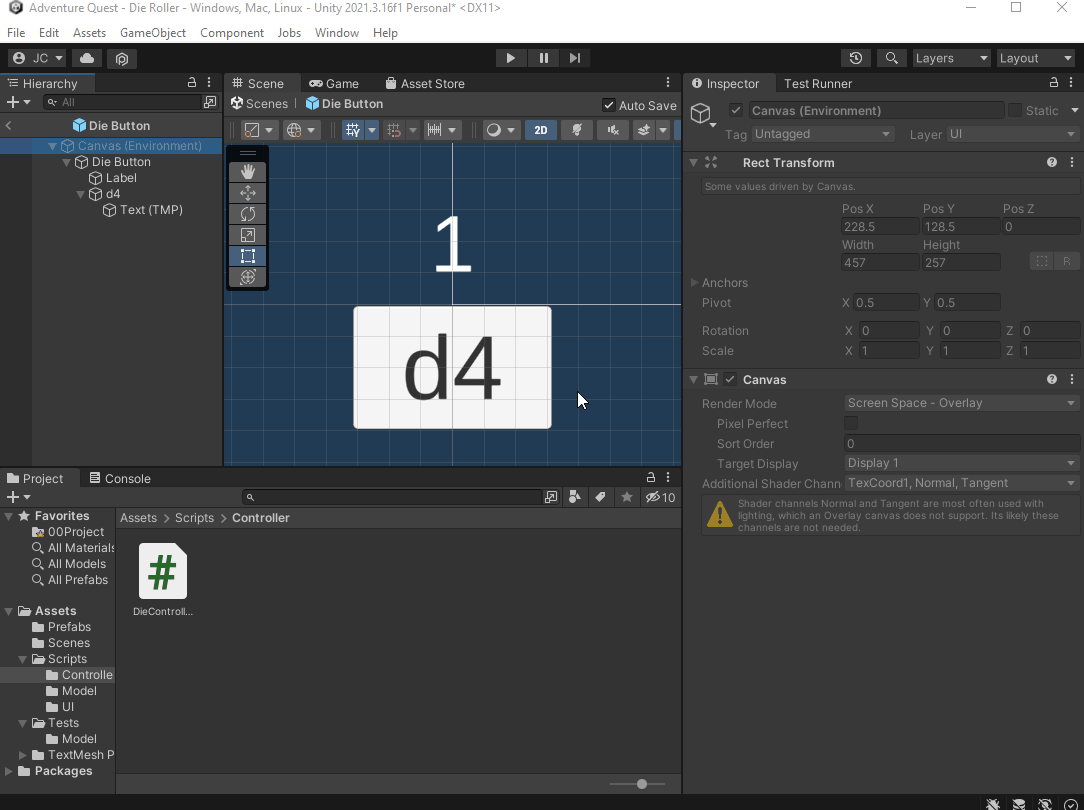Click the cache server icon in status bar
1084x810 pixels.
1019,804
